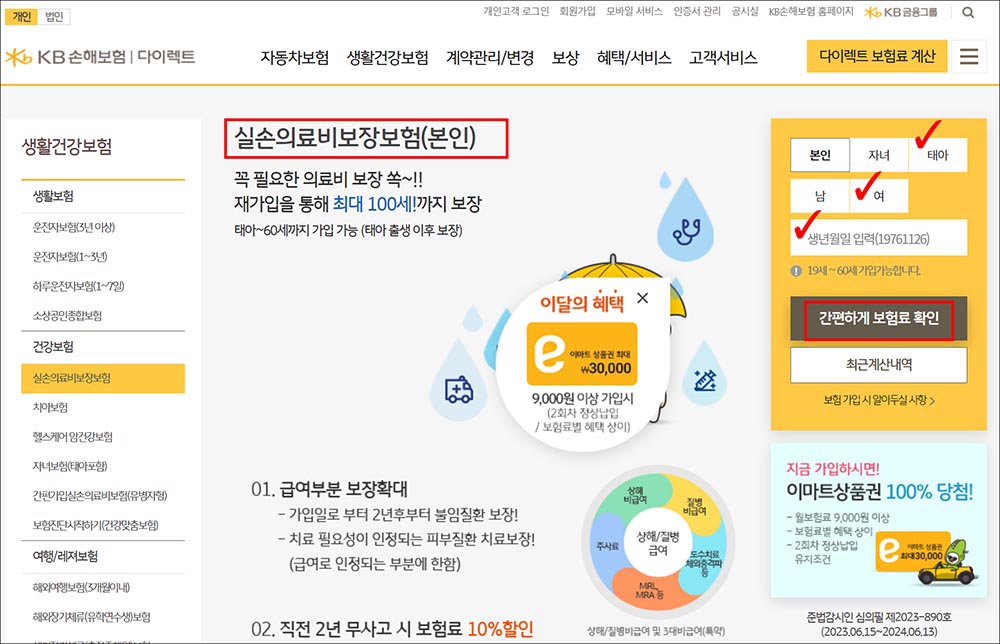Select 보험진단시작하기(건강맞춤보험) in sidebar
The width and height of the screenshot is (1000, 644).
[x=96, y=525]
